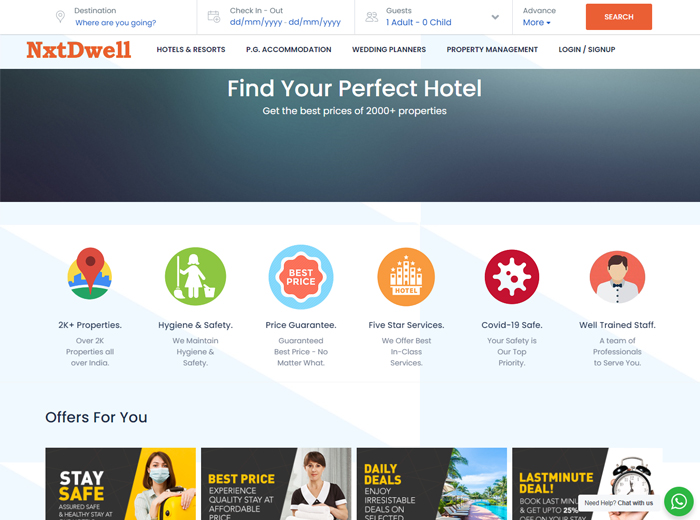Click the Best Price guarantee badge icon
The height and width of the screenshot is (520, 700).
click(301, 277)
